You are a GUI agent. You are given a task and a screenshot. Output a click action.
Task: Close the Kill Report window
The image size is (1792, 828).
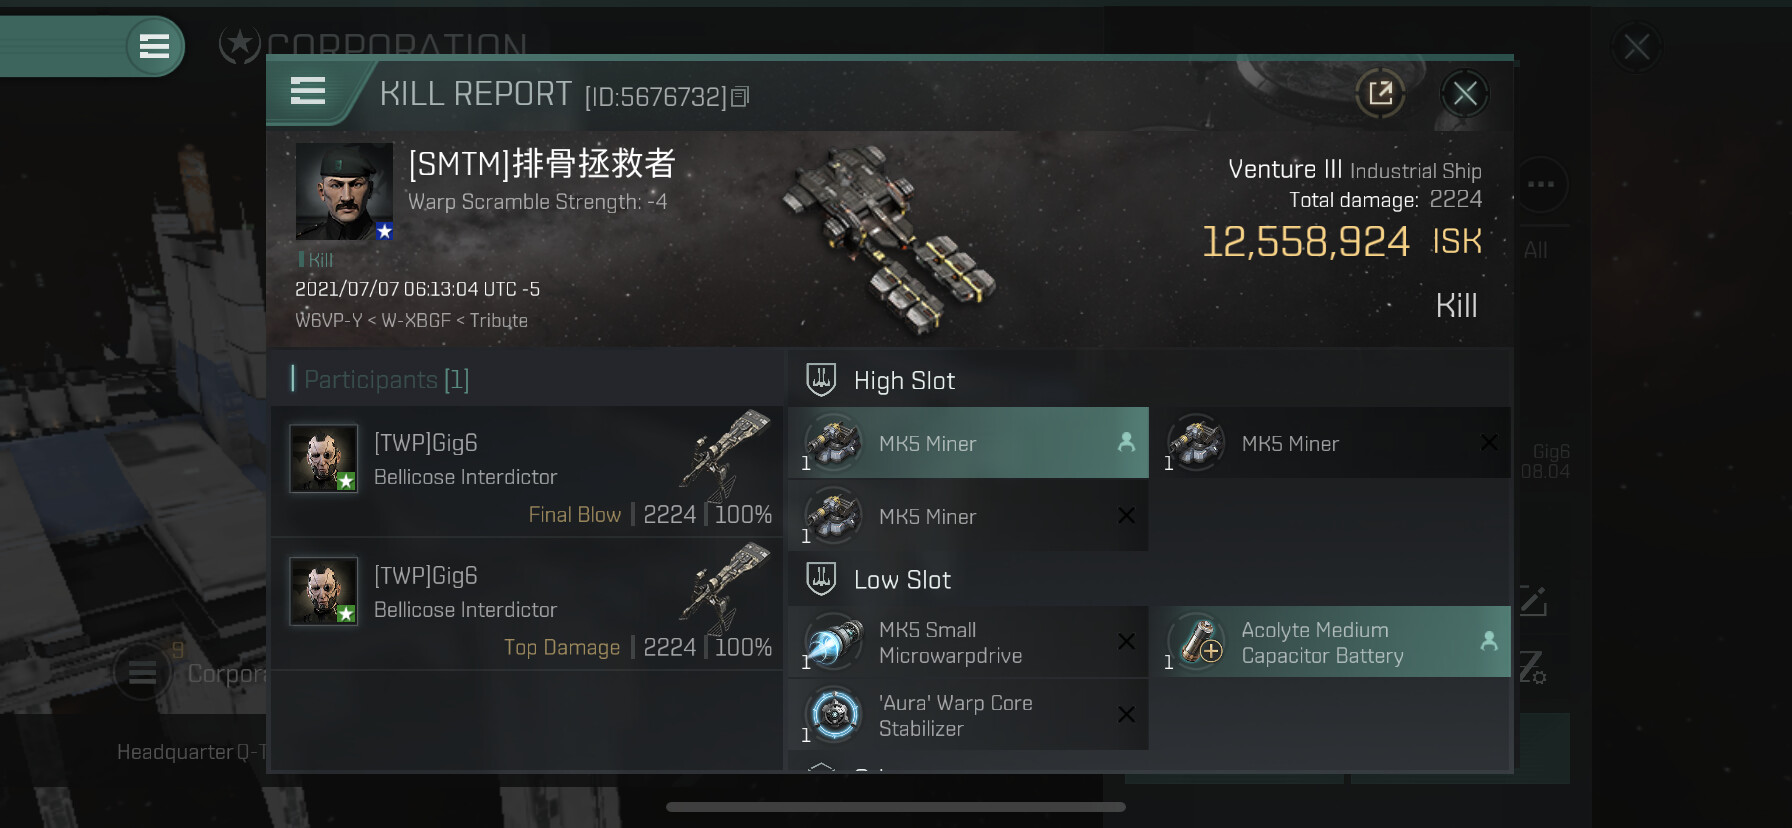[1465, 94]
